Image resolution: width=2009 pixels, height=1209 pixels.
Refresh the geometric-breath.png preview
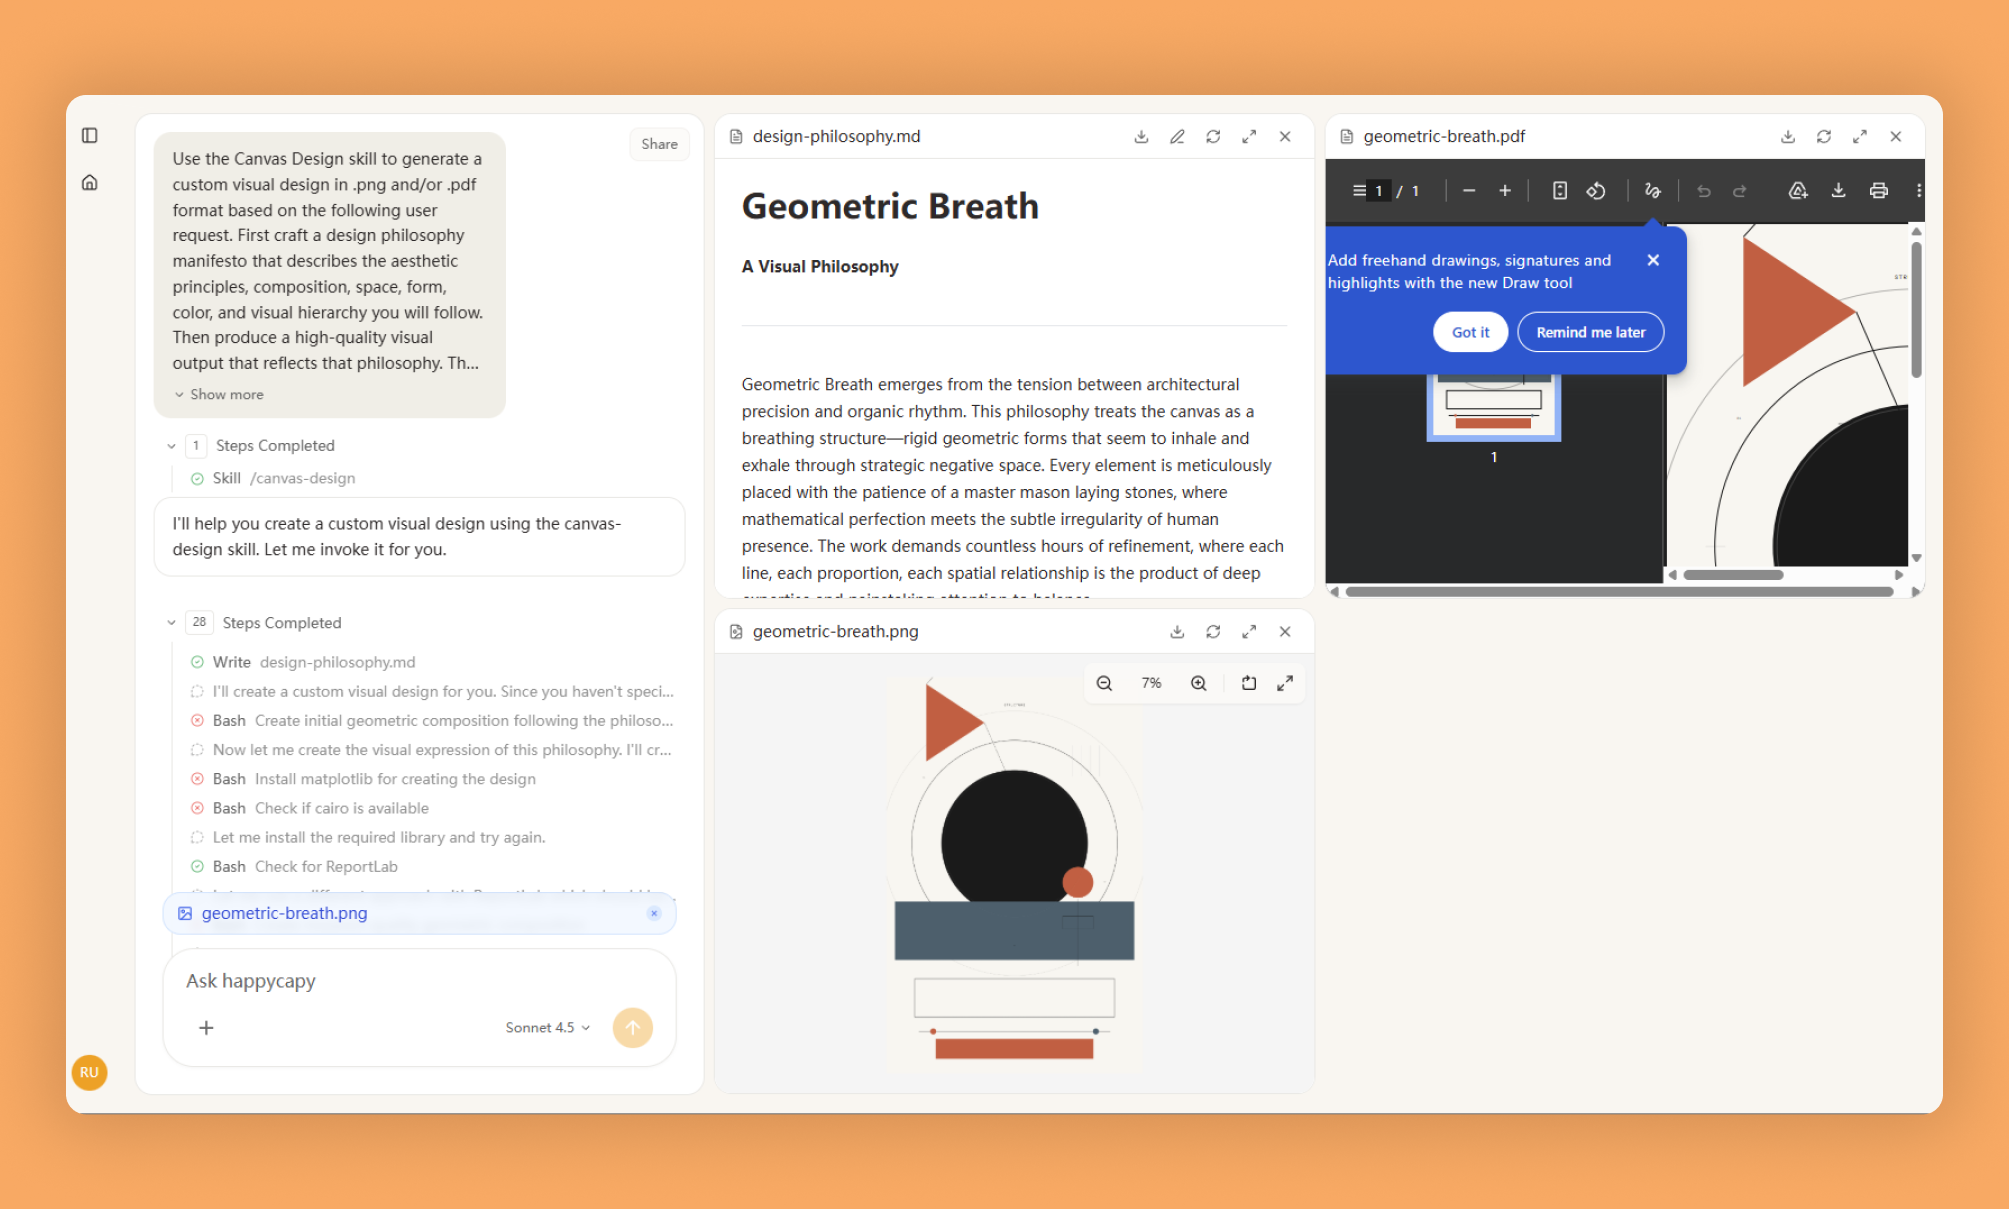tap(1213, 632)
